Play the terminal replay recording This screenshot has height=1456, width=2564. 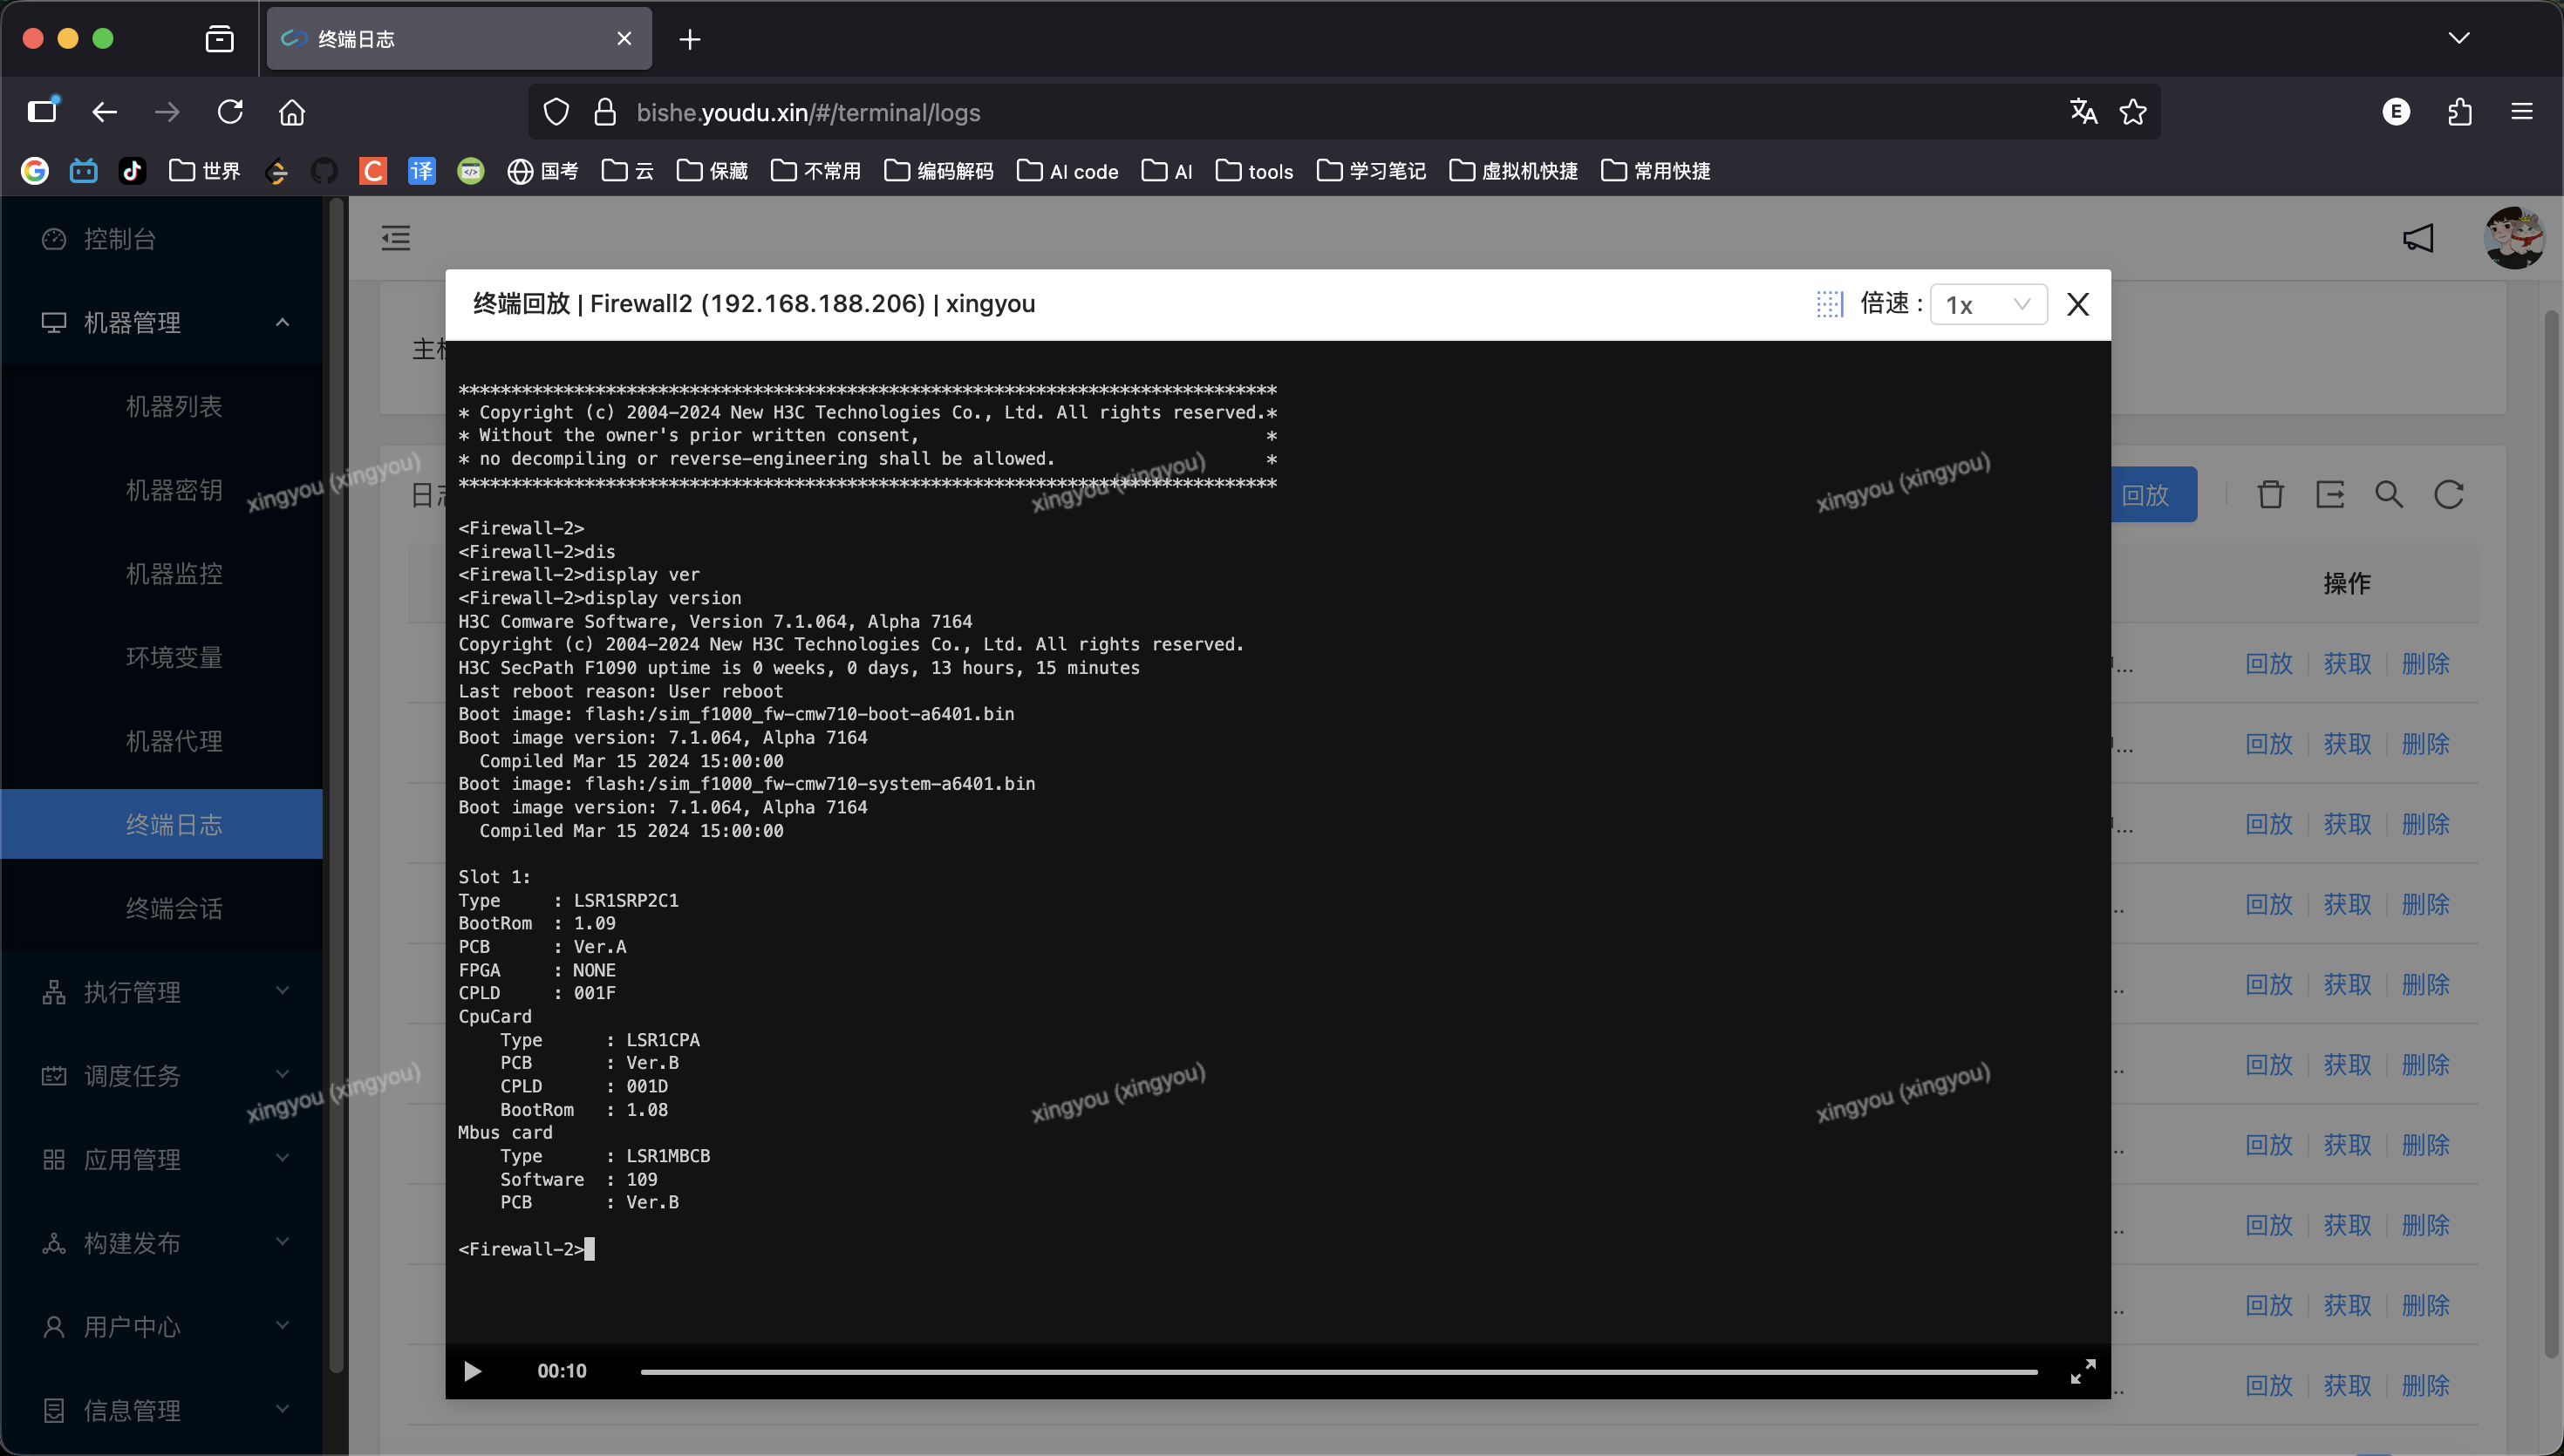point(473,1371)
